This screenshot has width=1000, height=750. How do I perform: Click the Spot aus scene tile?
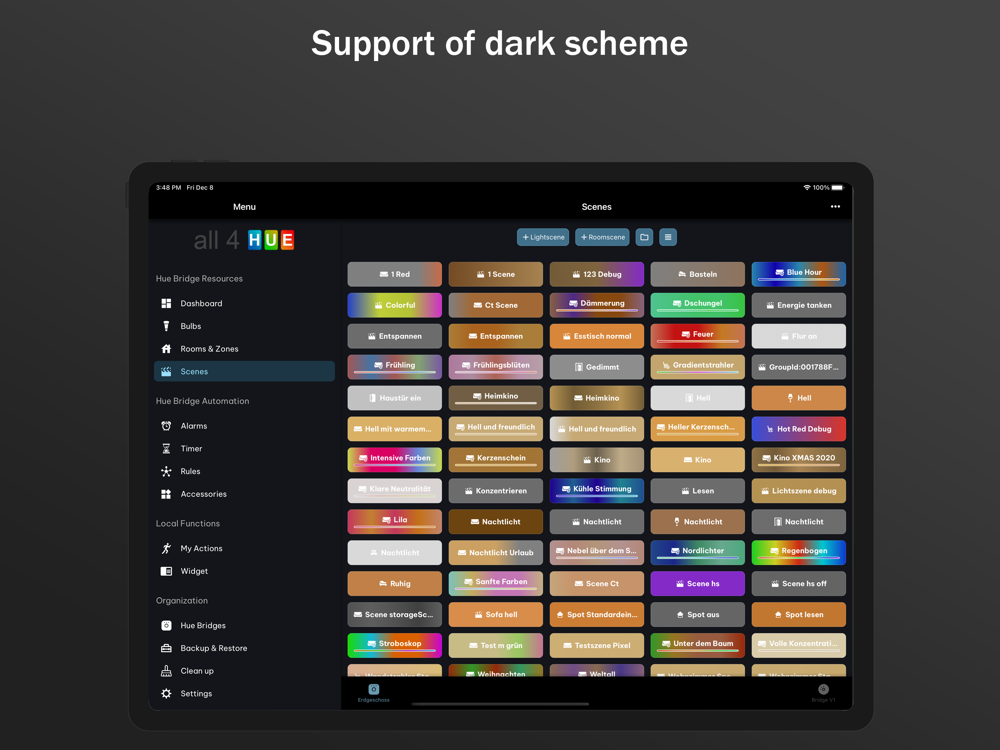coord(698,615)
